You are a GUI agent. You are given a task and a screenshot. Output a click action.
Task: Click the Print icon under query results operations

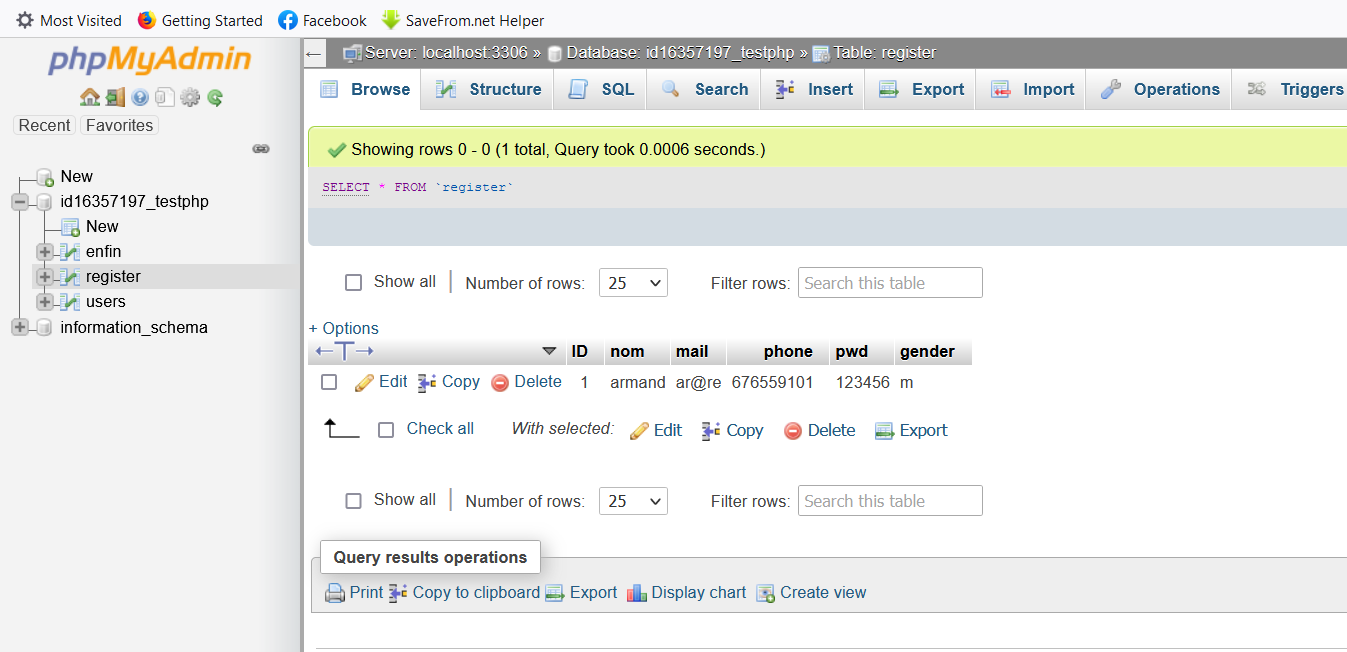click(x=335, y=592)
